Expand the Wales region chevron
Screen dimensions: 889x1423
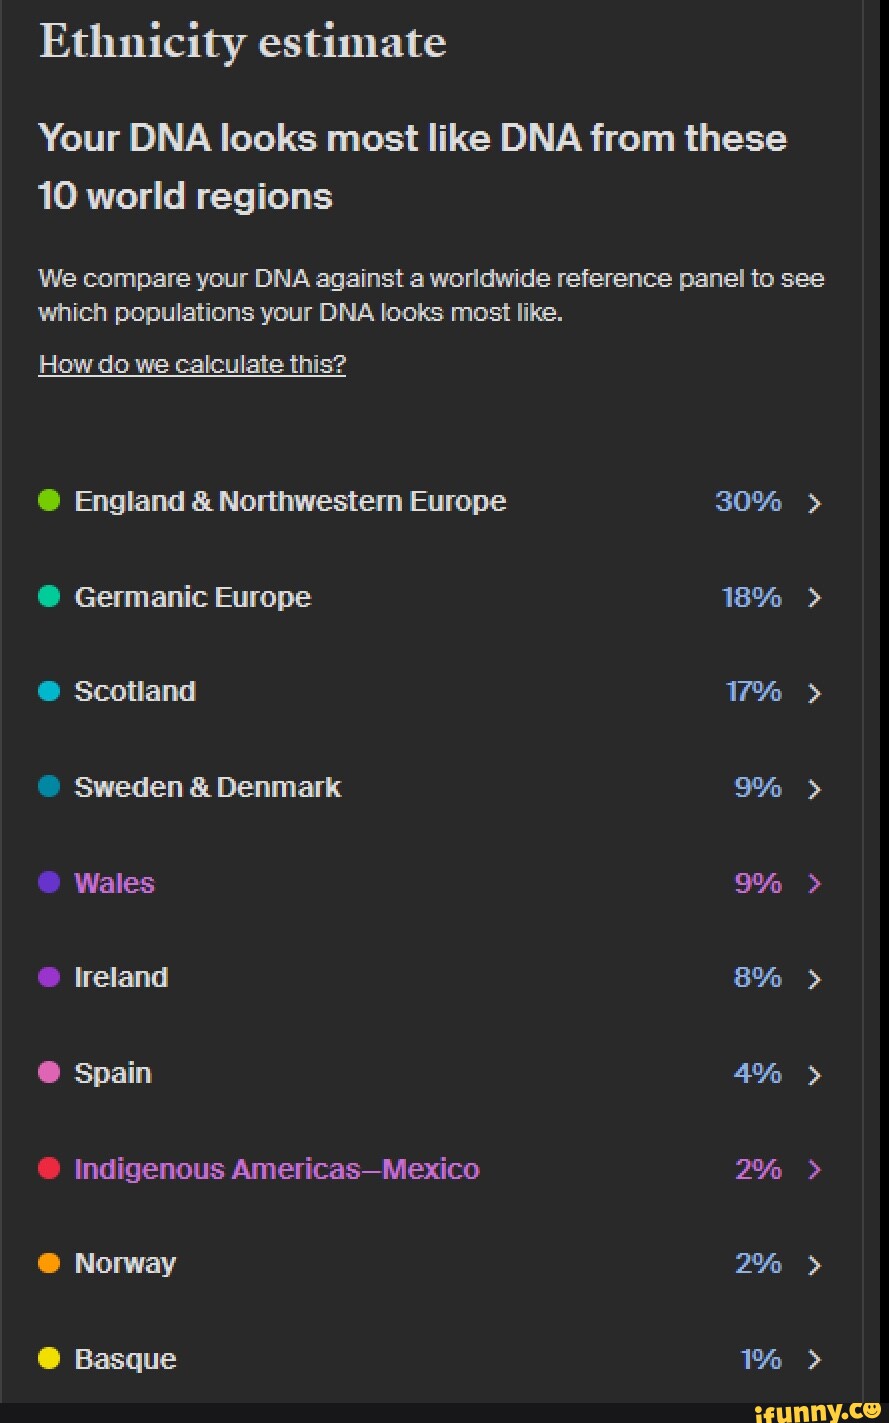815,884
